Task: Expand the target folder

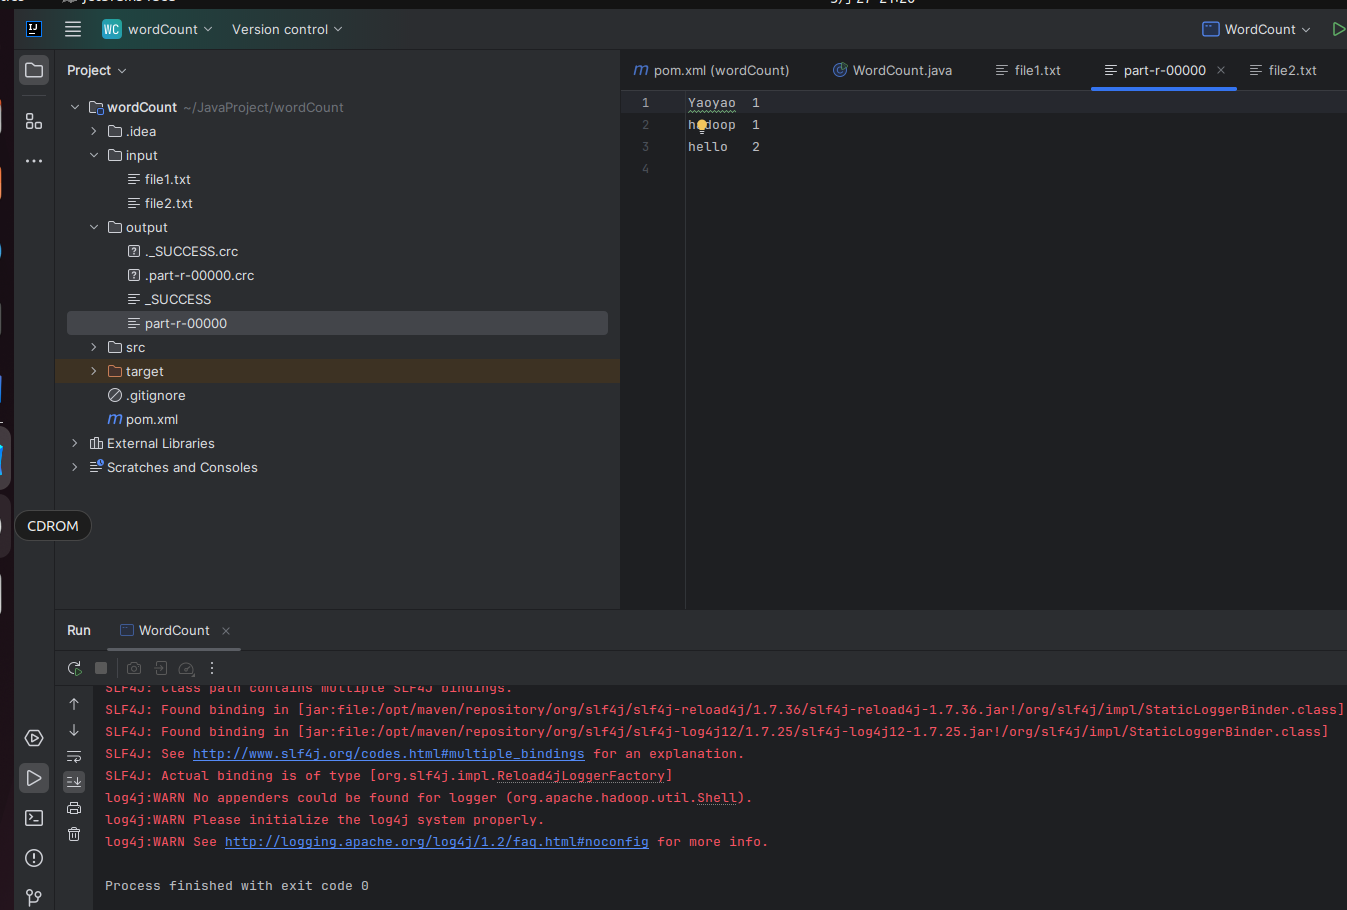Action: coord(94,371)
